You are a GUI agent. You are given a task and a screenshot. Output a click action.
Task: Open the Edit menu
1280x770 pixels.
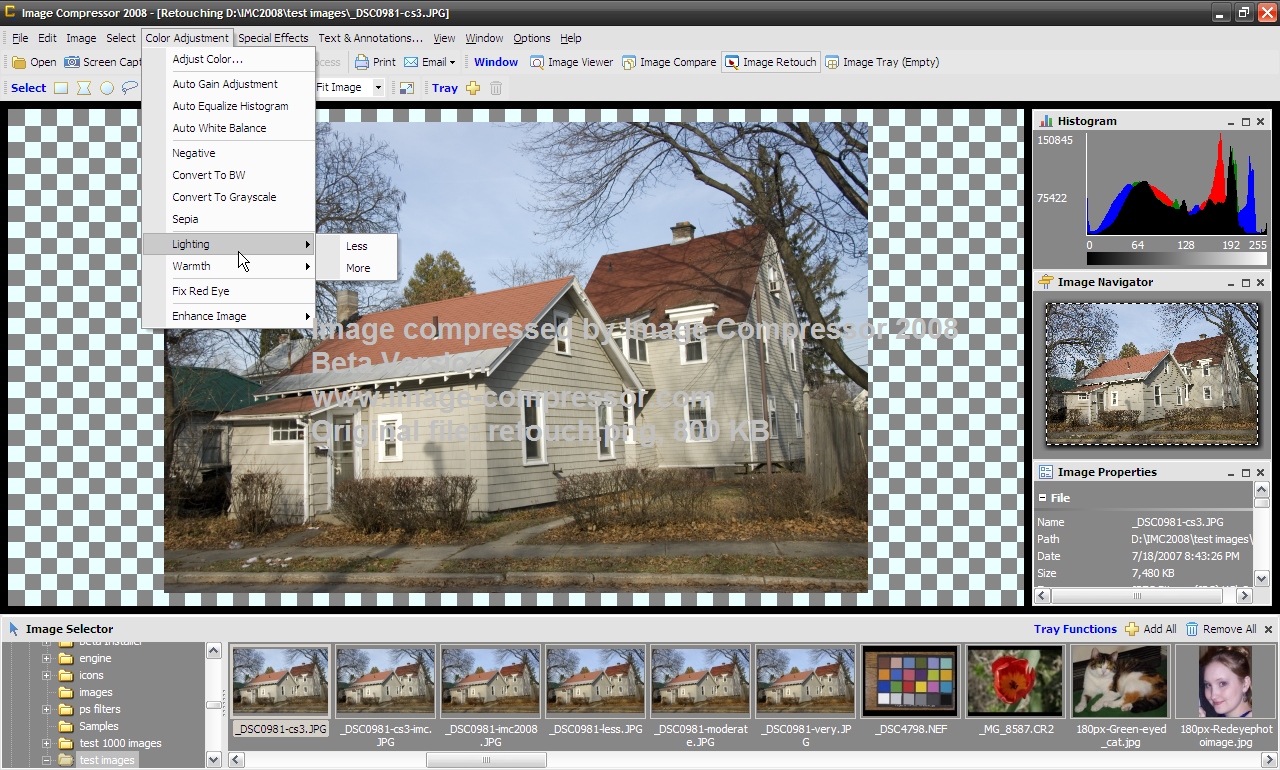[47, 38]
